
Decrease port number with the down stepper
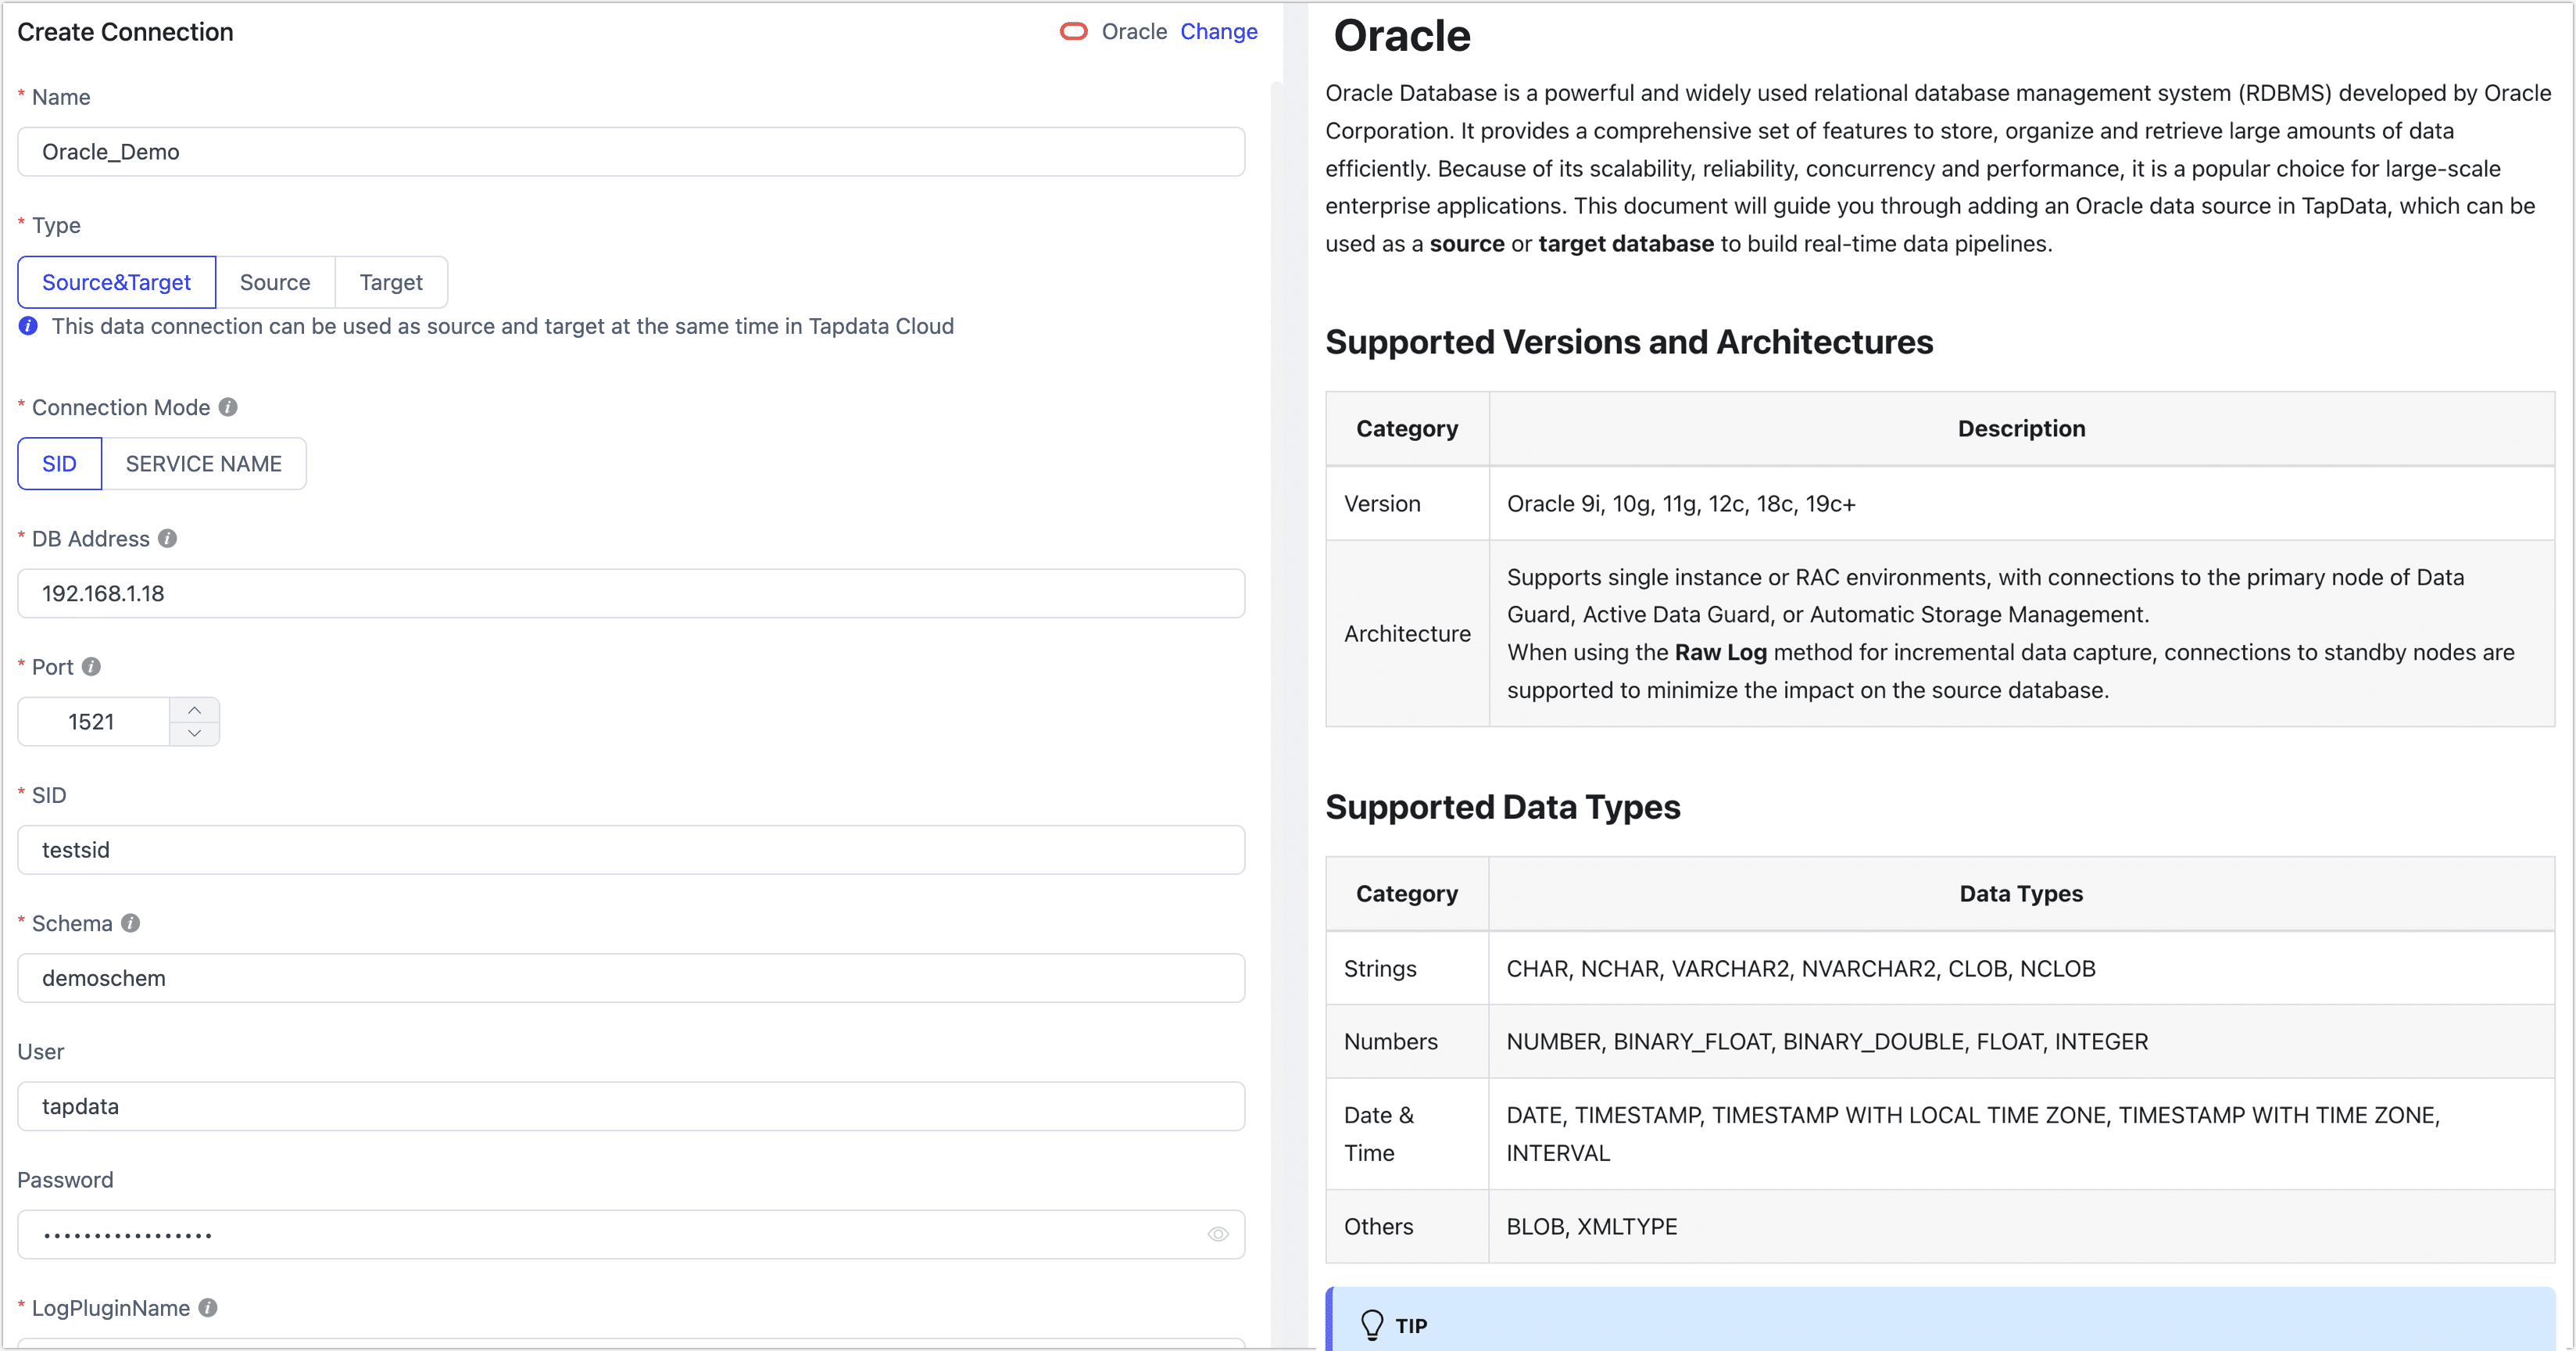click(195, 734)
